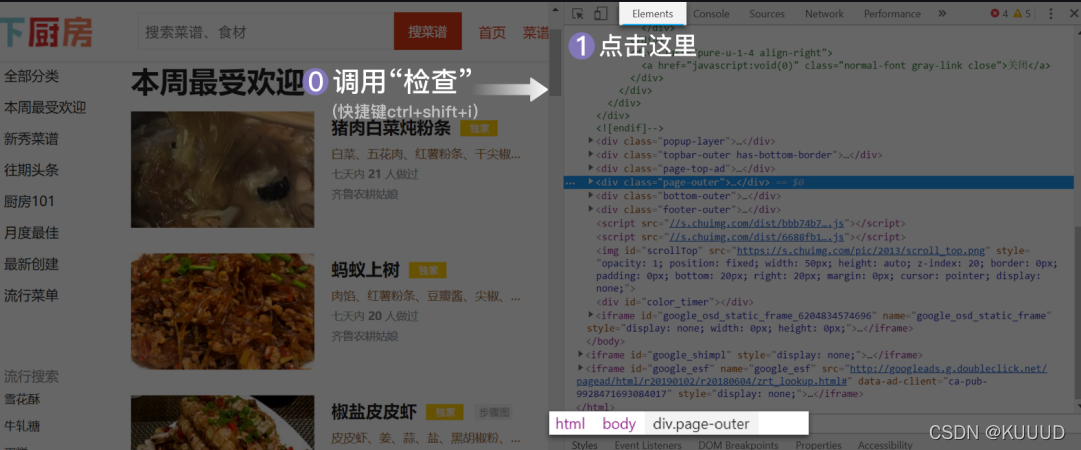Open 流行菜单 in the sidebar

point(31,296)
